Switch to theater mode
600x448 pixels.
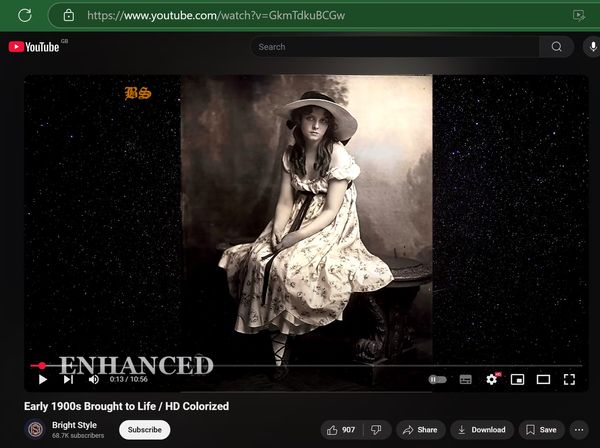pos(543,380)
